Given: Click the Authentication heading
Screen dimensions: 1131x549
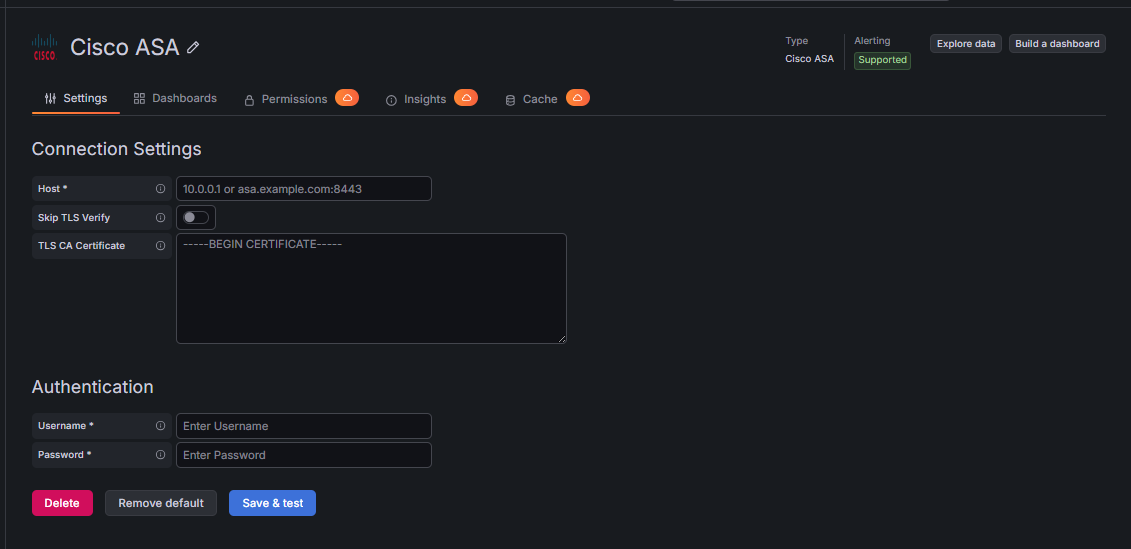Looking at the screenshot, I should (92, 387).
